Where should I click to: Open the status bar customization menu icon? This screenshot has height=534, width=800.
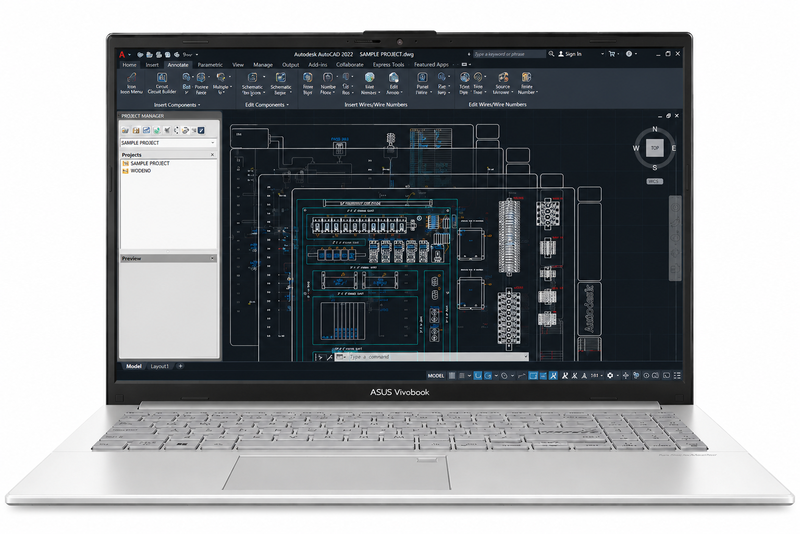[x=677, y=375]
